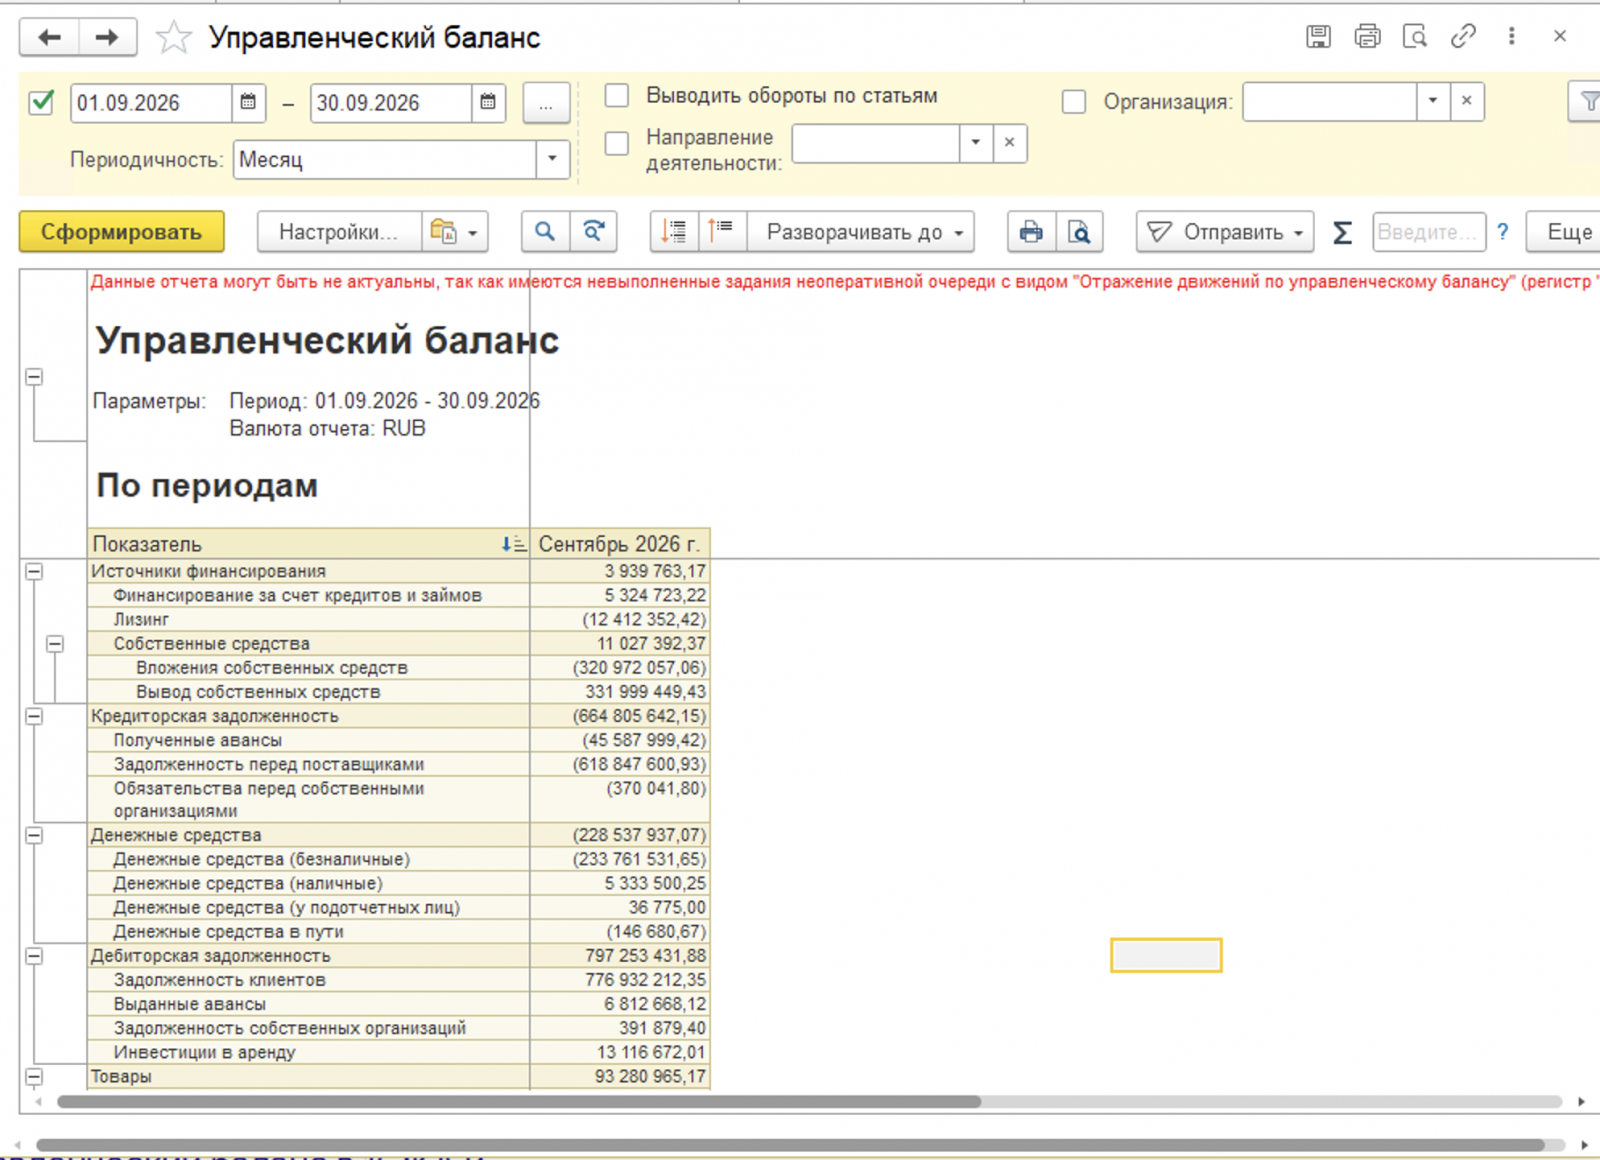The height and width of the screenshot is (1160, 1600).
Task: Click the search-refresh icon beside the magnifier
Action: pos(593,232)
